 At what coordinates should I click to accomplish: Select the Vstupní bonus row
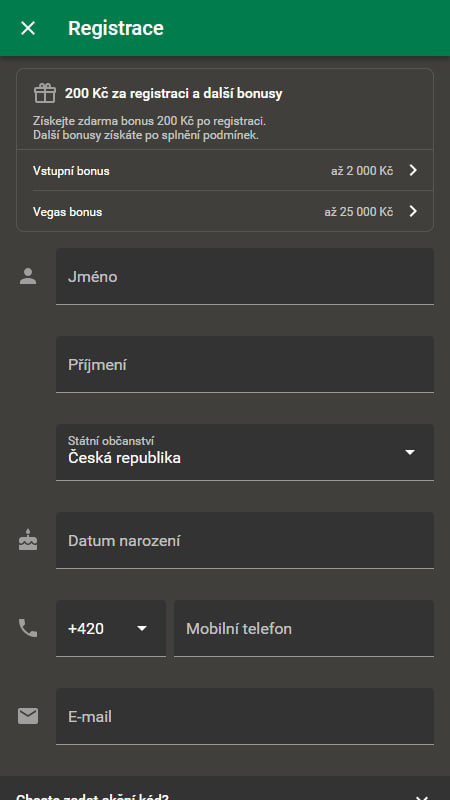pyautogui.click(x=225, y=170)
